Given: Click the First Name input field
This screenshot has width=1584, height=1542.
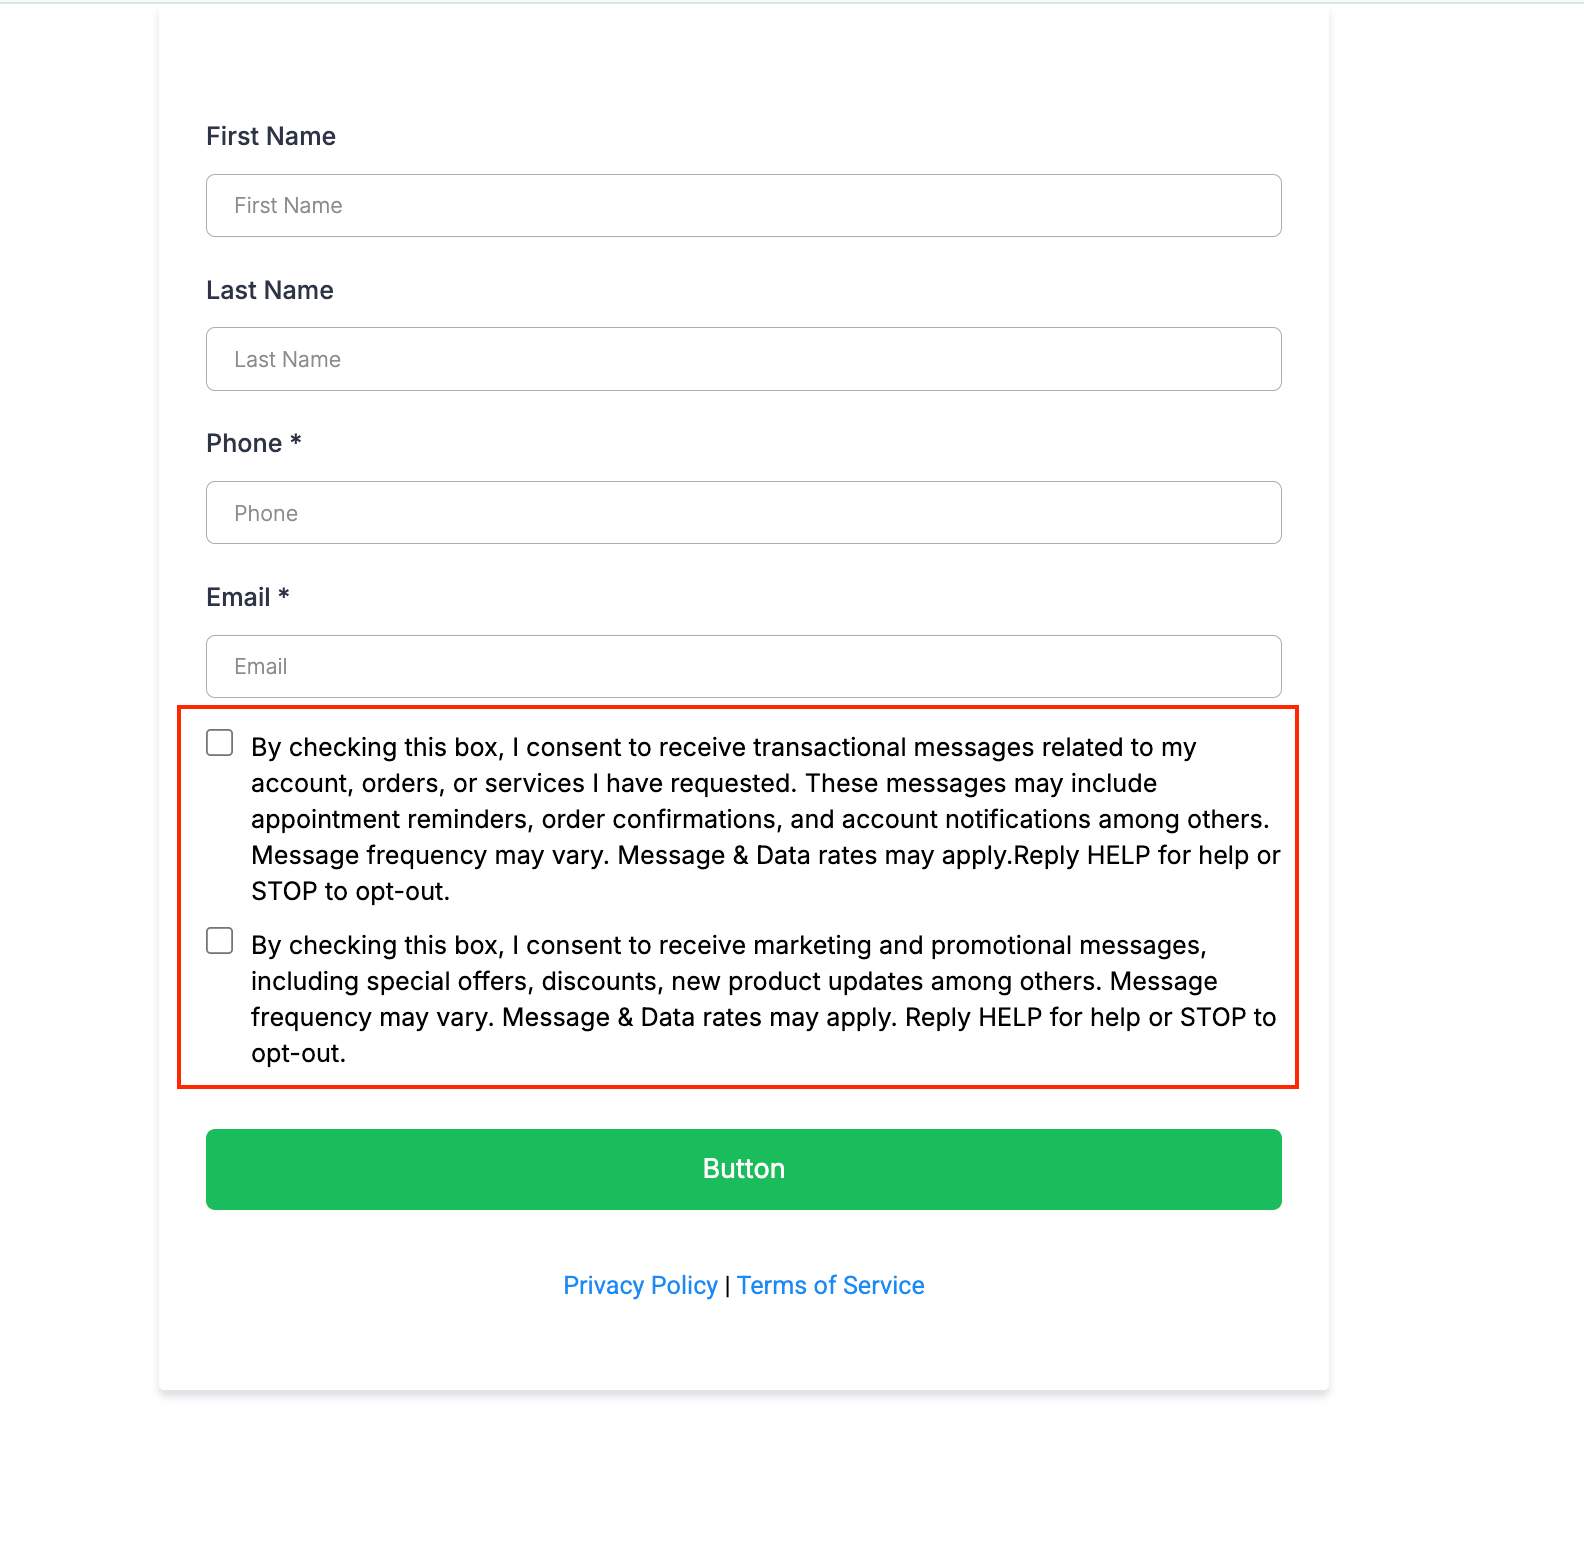Looking at the screenshot, I should [743, 205].
